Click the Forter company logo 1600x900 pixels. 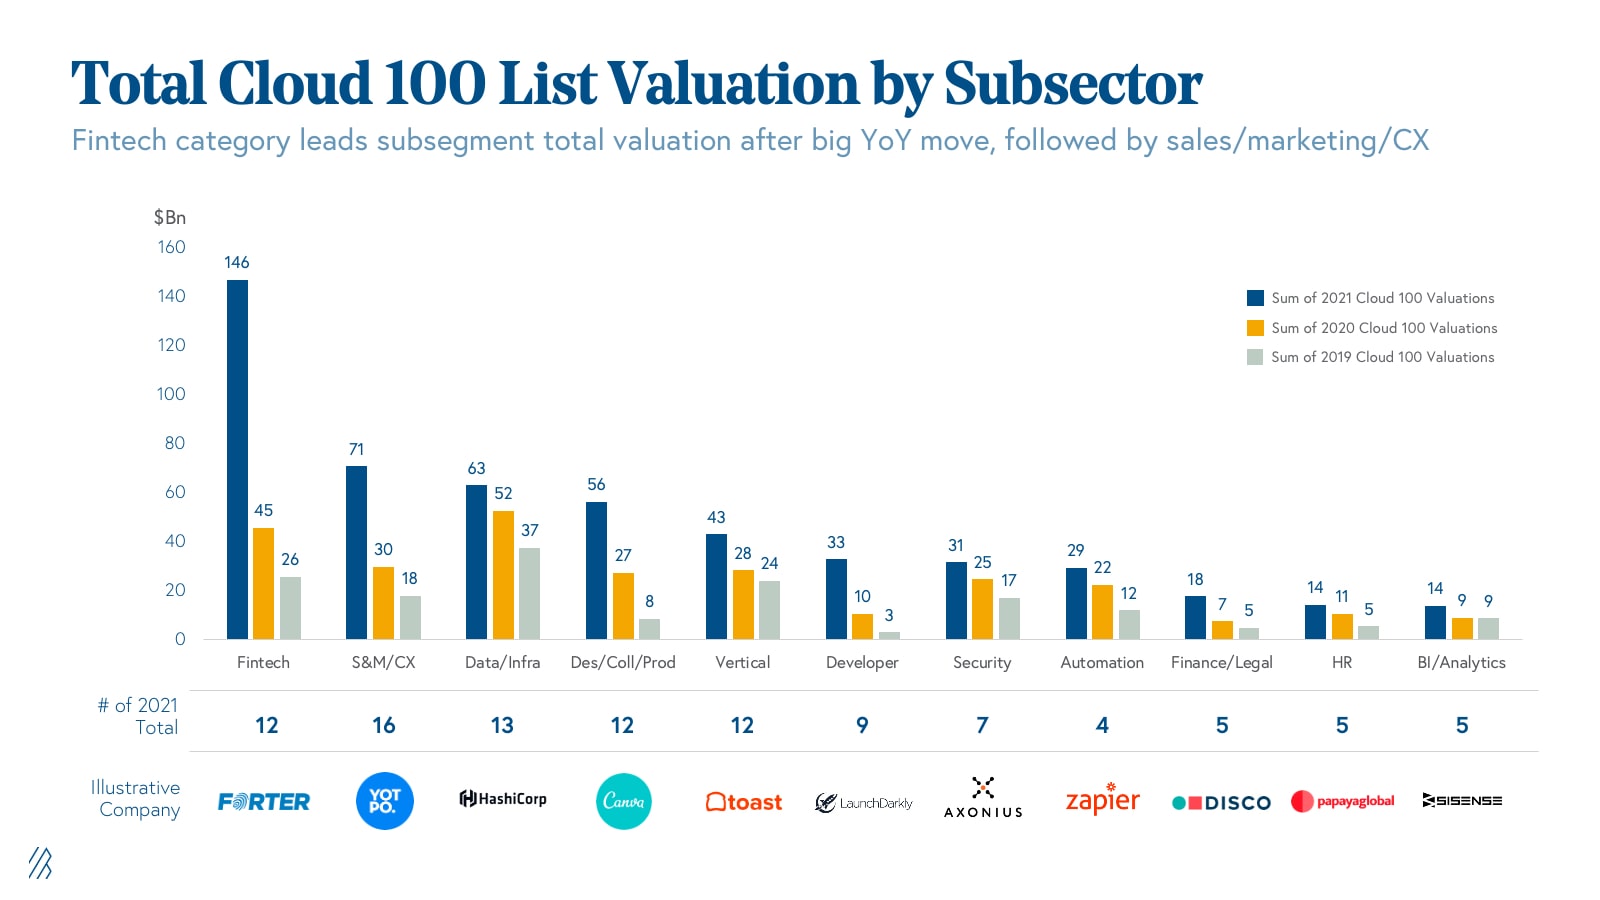coord(264,801)
